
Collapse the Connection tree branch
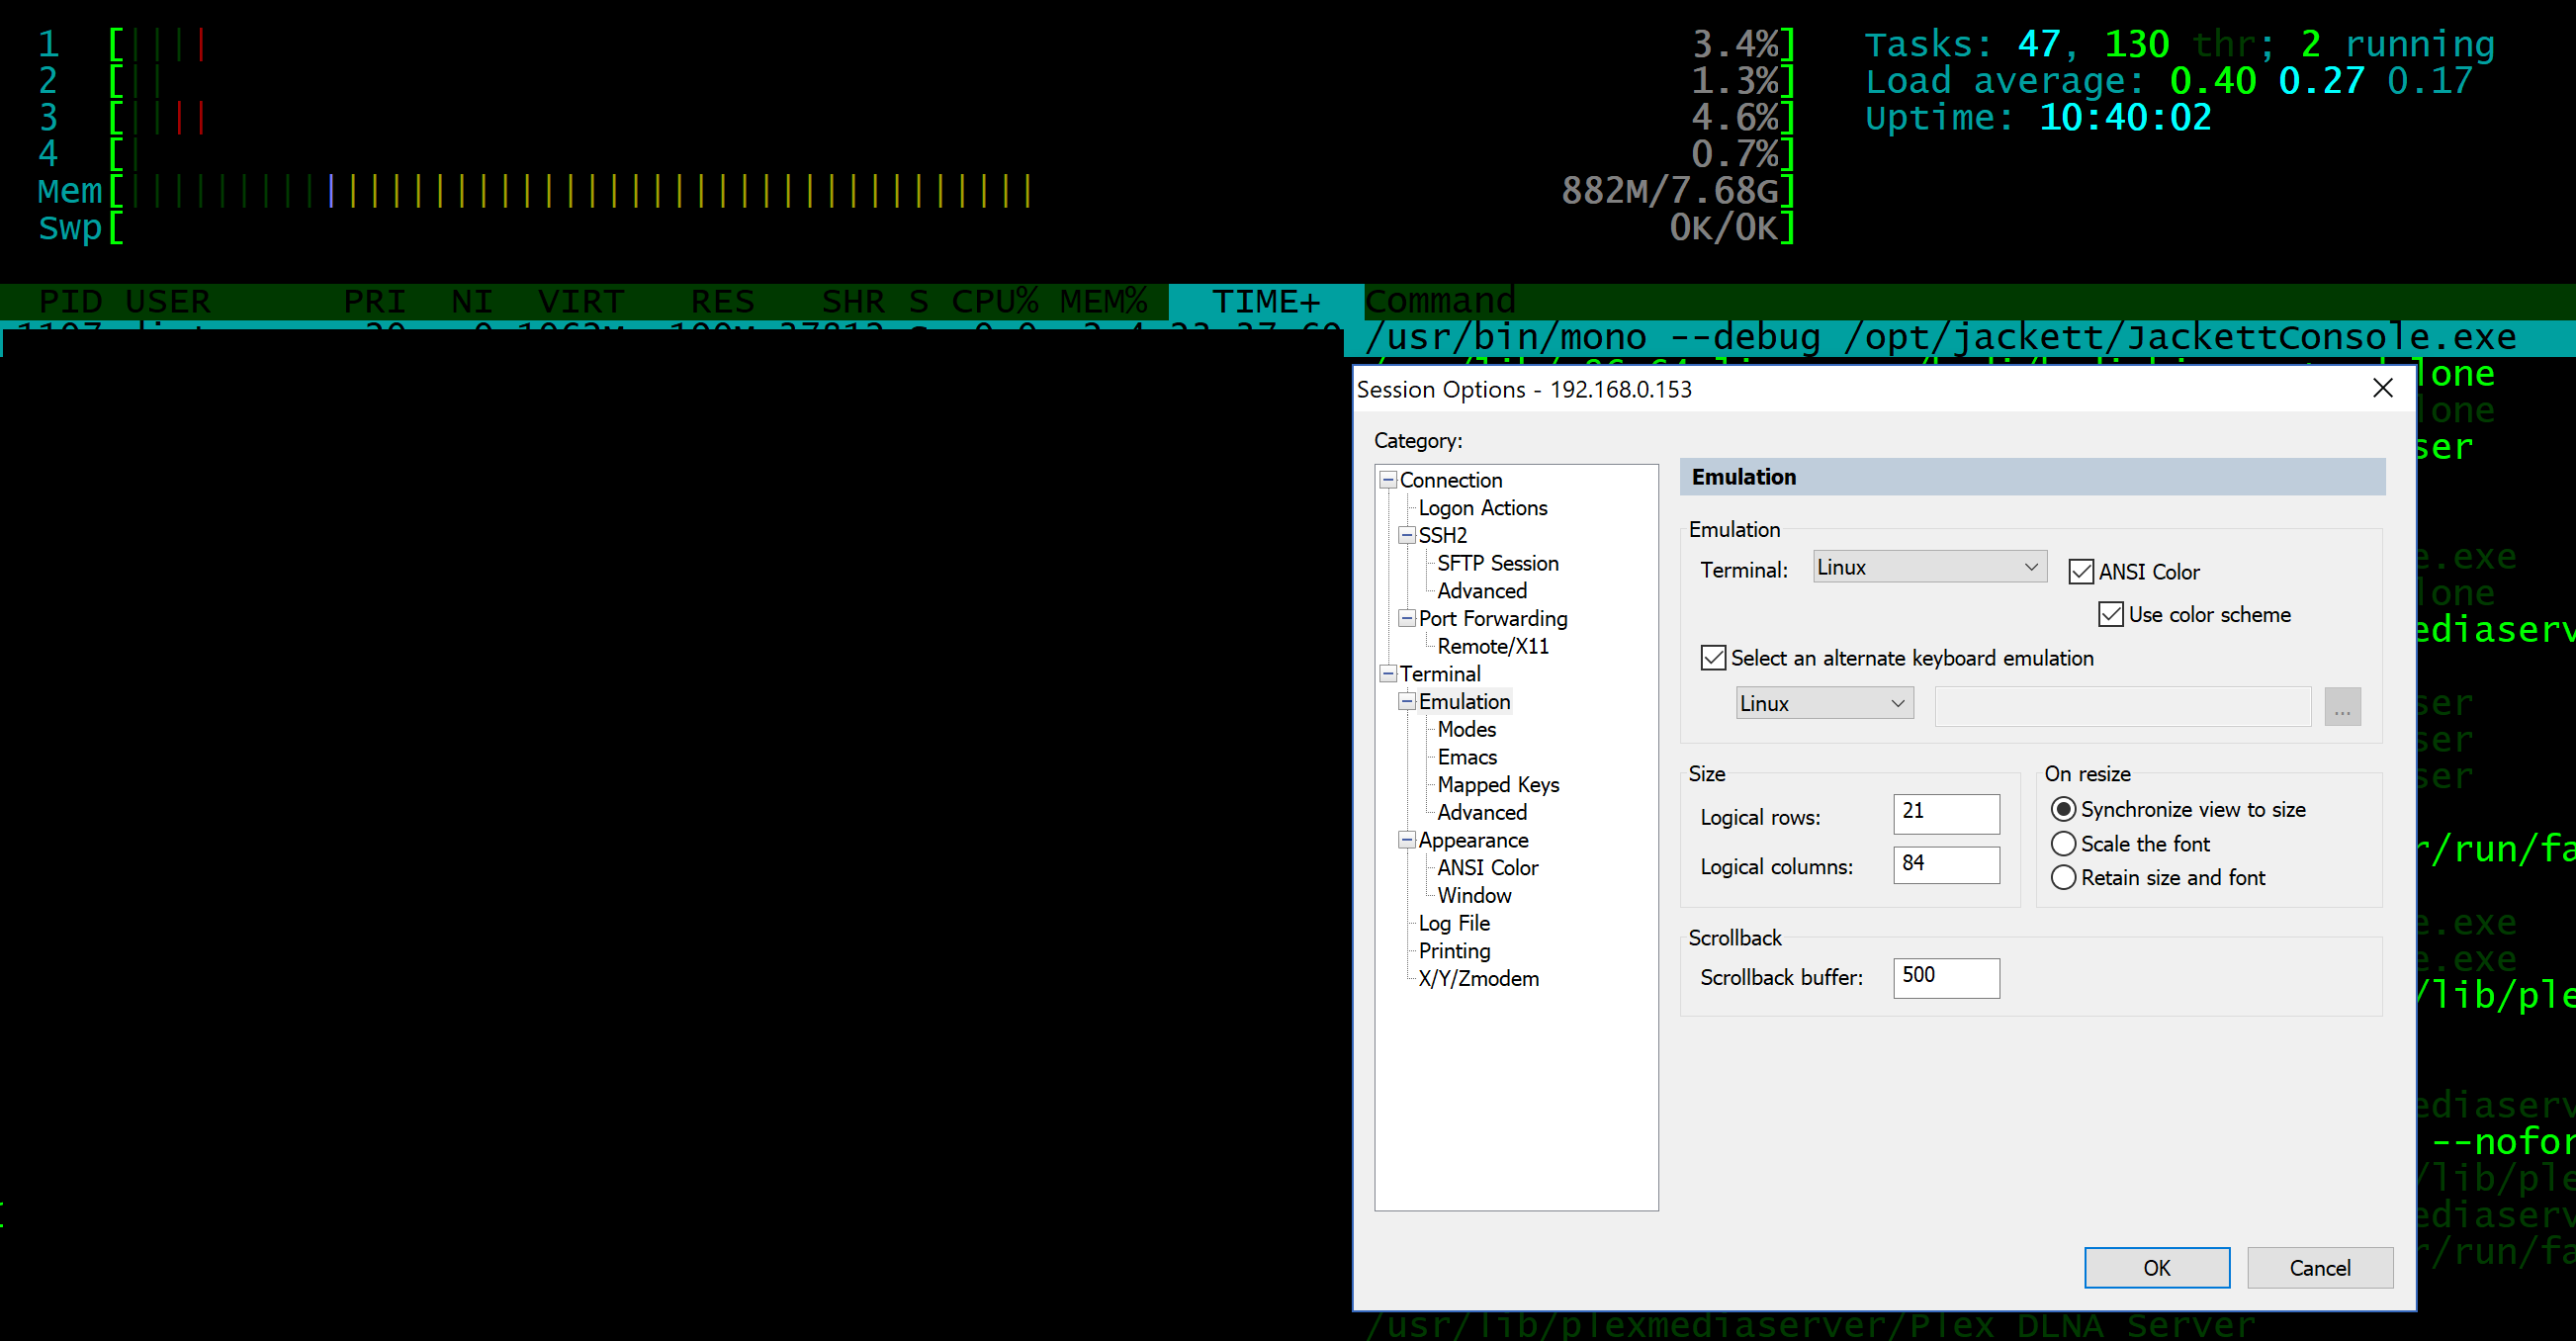[x=1387, y=479]
